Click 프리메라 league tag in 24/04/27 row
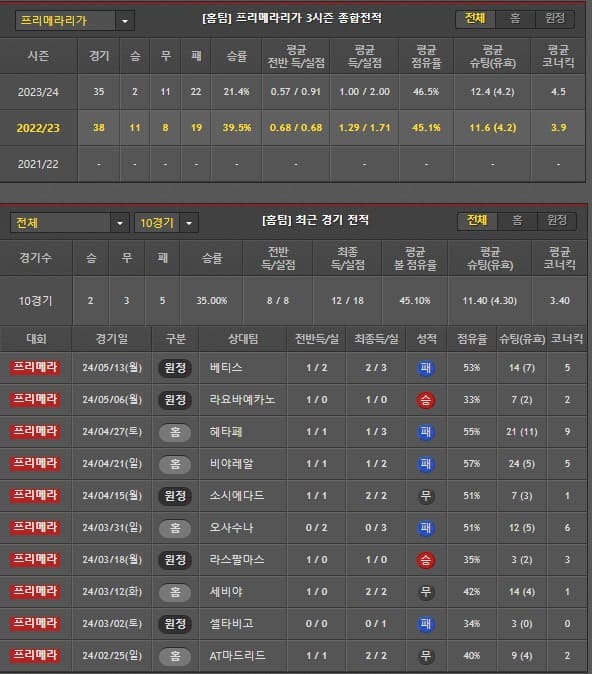592x674 pixels. (x=35, y=432)
